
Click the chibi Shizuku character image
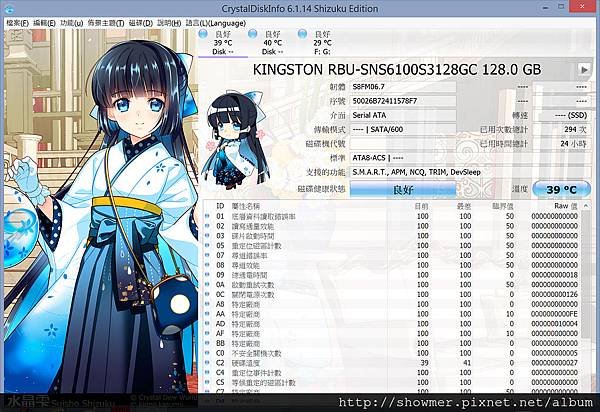[x=234, y=140]
